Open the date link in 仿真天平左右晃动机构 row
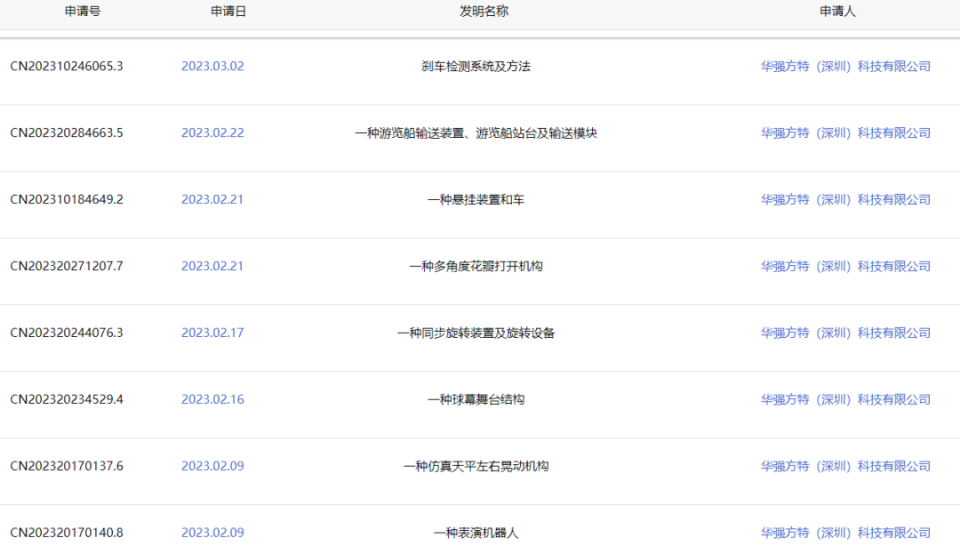 coord(212,466)
